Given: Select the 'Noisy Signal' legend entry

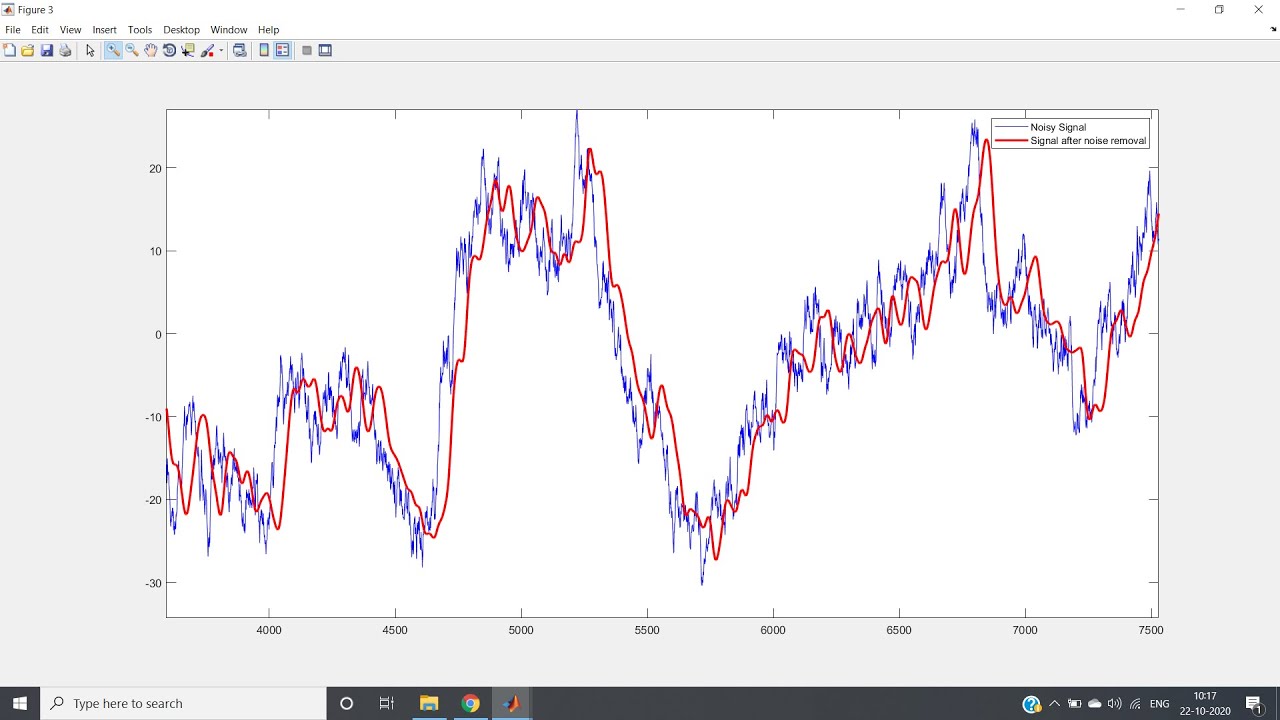Looking at the screenshot, I should coord(1058,127).
